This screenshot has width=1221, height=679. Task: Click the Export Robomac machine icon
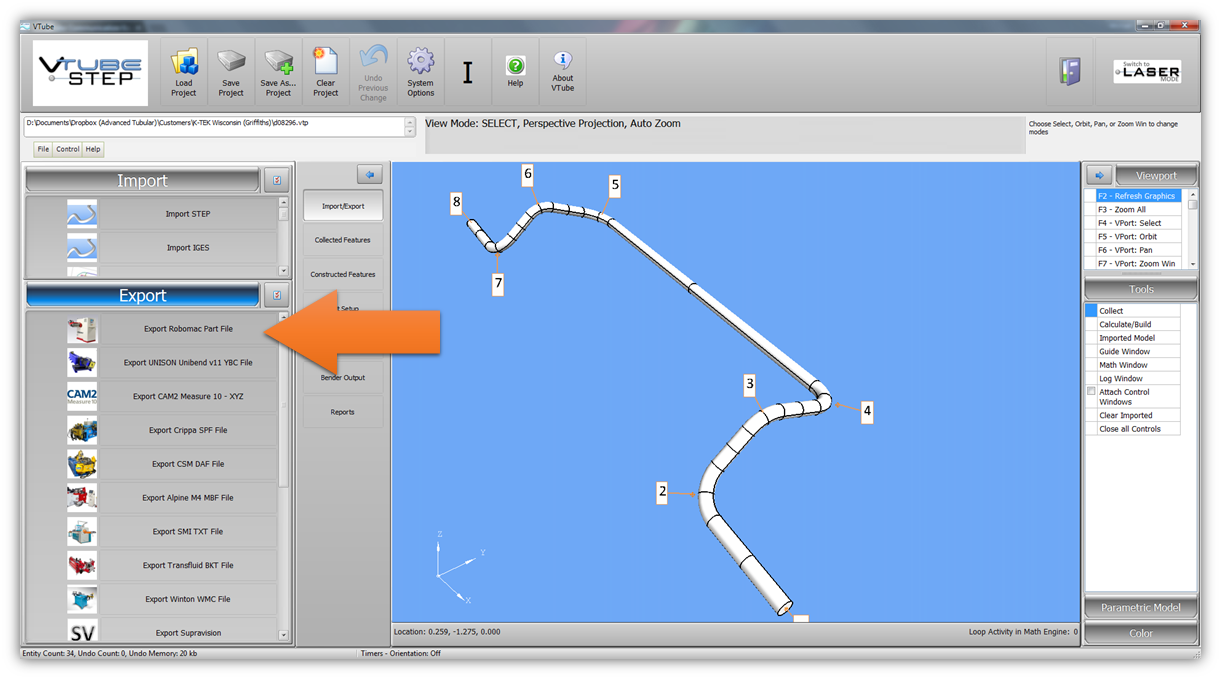tap(82, 329)
